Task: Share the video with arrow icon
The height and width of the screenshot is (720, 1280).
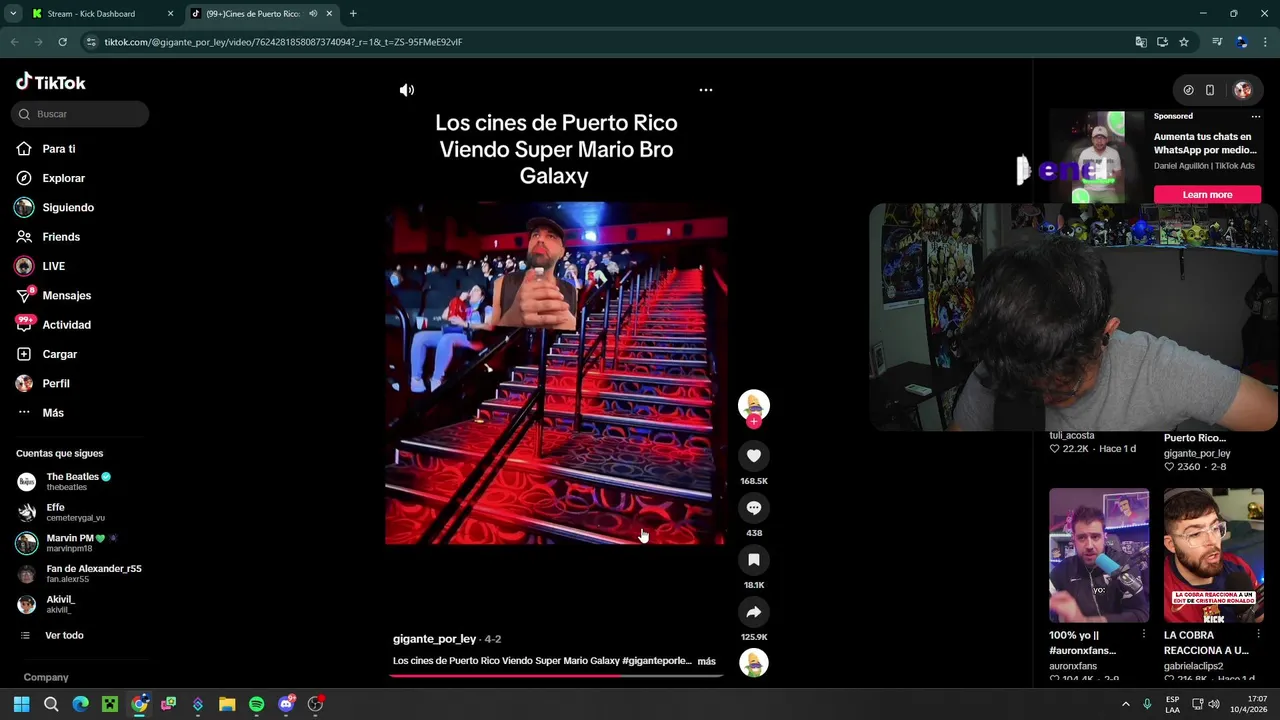Action: [754, 612]
